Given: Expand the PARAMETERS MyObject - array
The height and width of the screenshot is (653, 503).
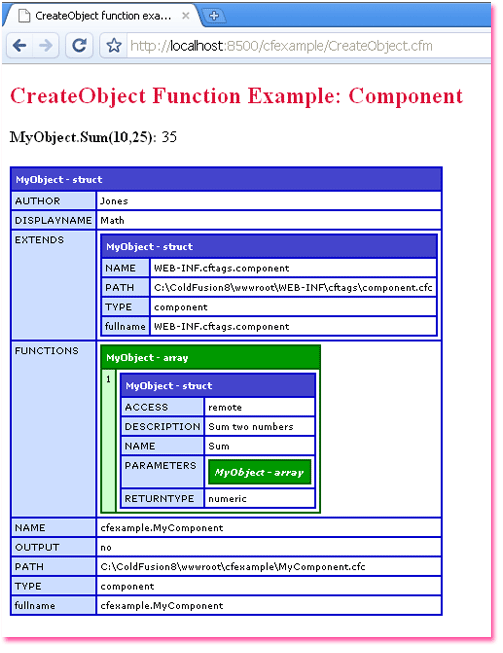Looking at the screenshot, I should [x=259, y=472].
